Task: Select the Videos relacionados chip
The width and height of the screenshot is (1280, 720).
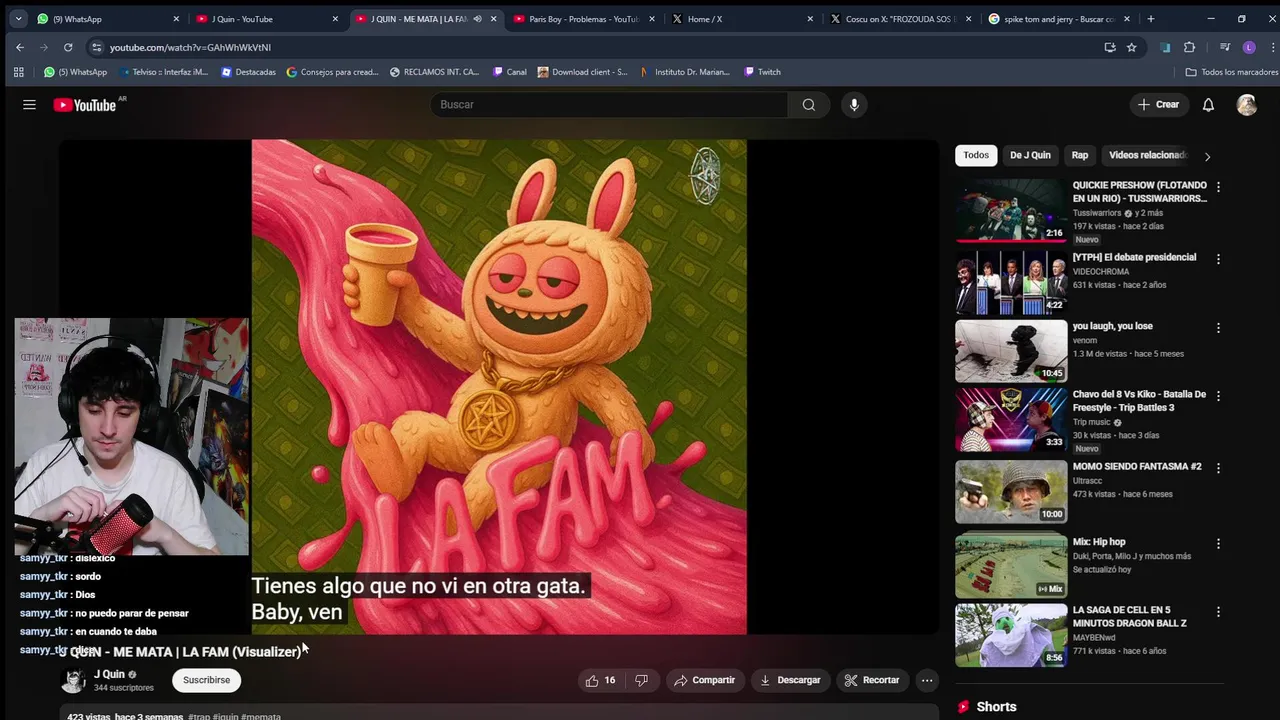Action: pos(1147,155)
